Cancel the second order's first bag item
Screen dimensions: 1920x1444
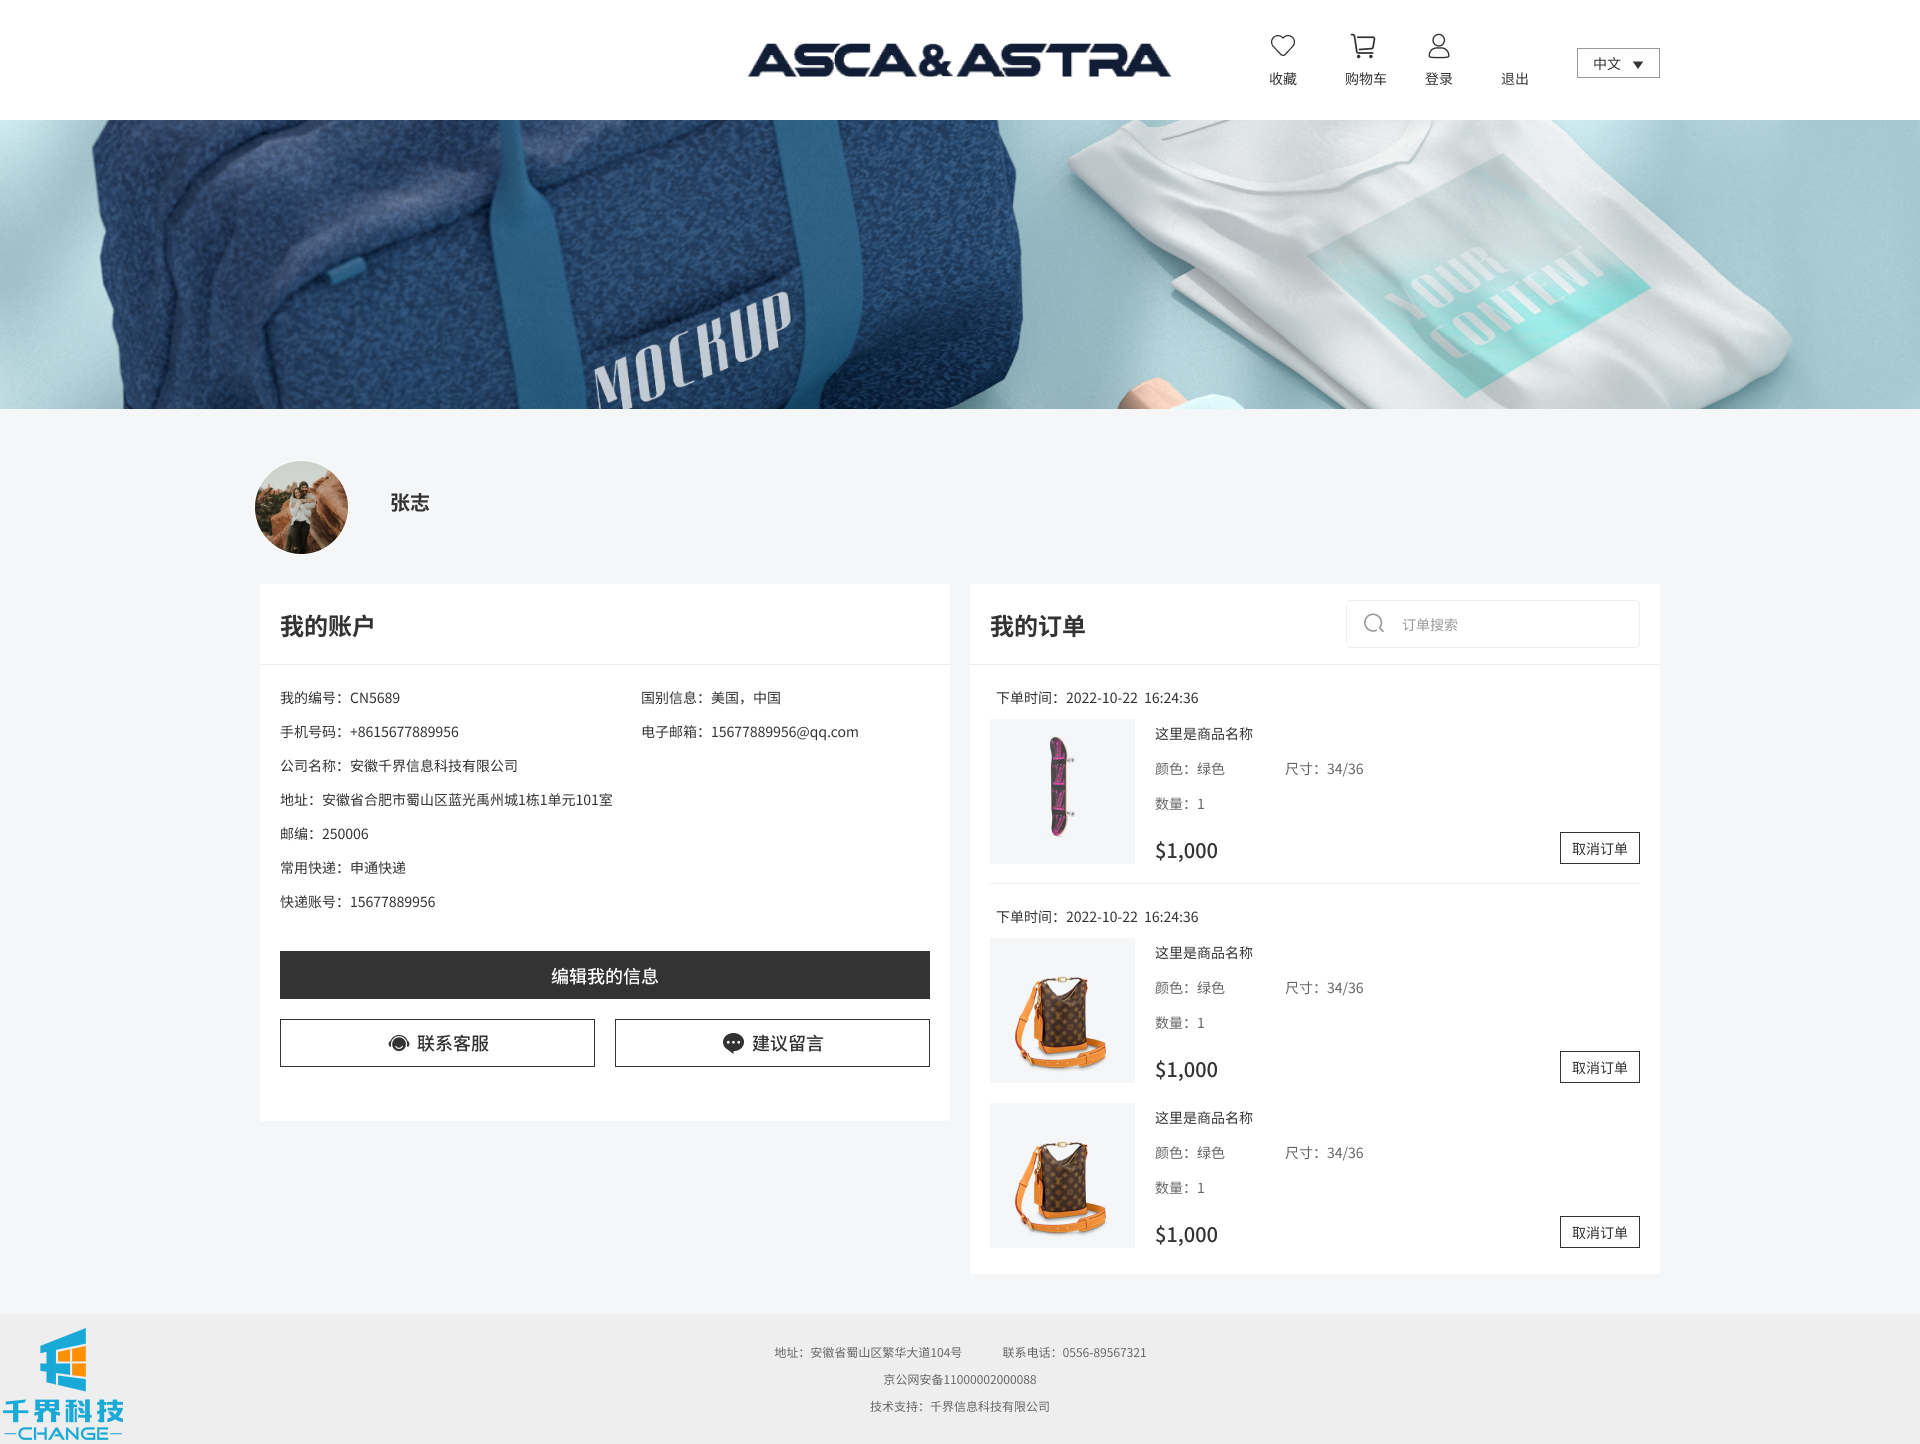1599,1067
